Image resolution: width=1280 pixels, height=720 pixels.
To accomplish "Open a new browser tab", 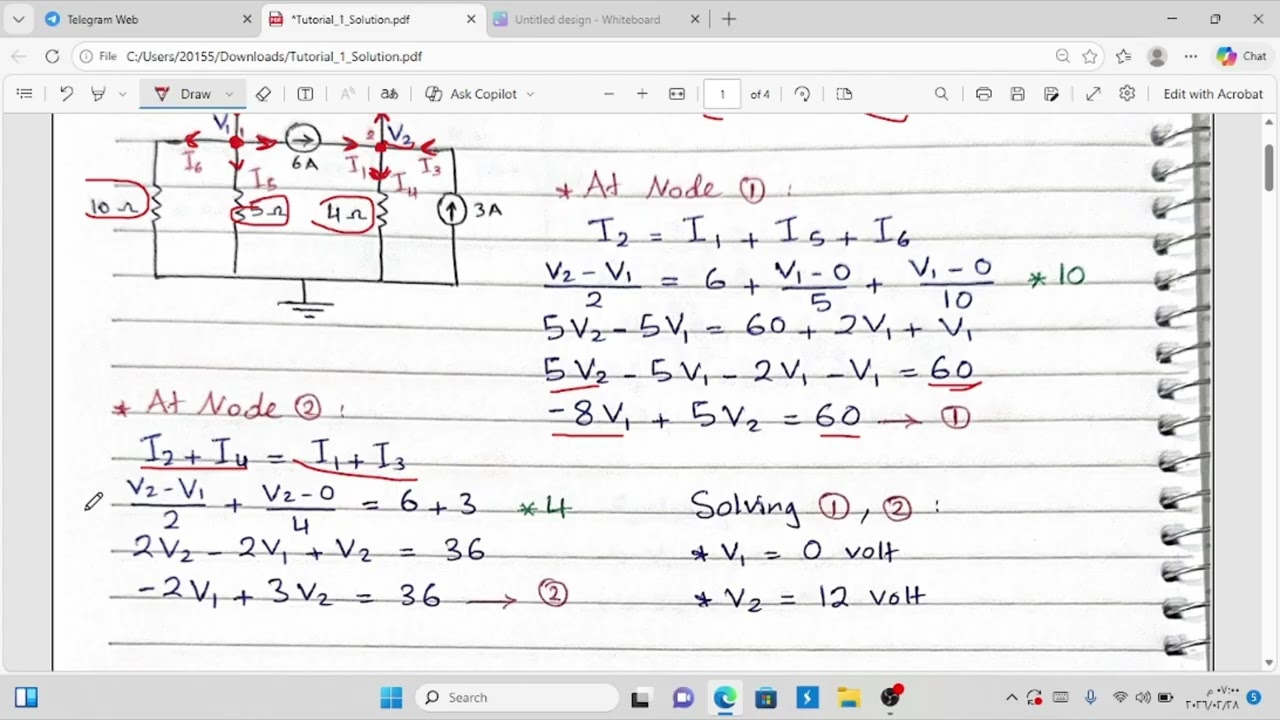I will coord(729,19).
